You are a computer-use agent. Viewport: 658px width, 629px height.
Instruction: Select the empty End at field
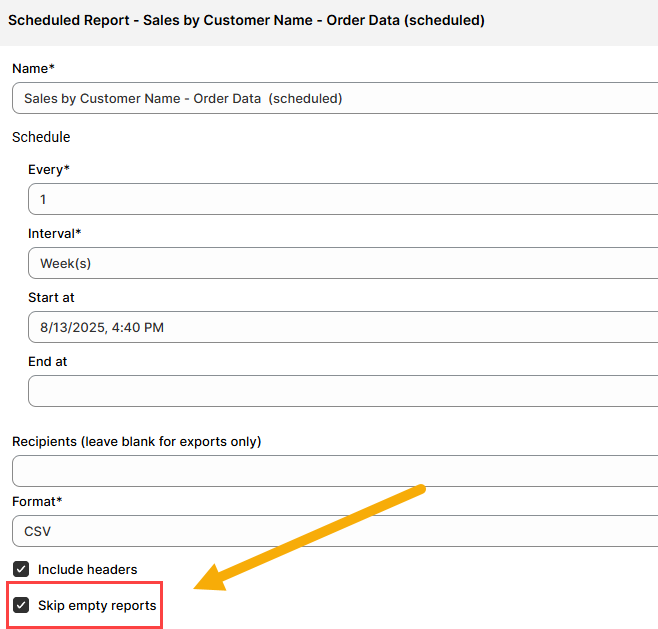[342, 391]
